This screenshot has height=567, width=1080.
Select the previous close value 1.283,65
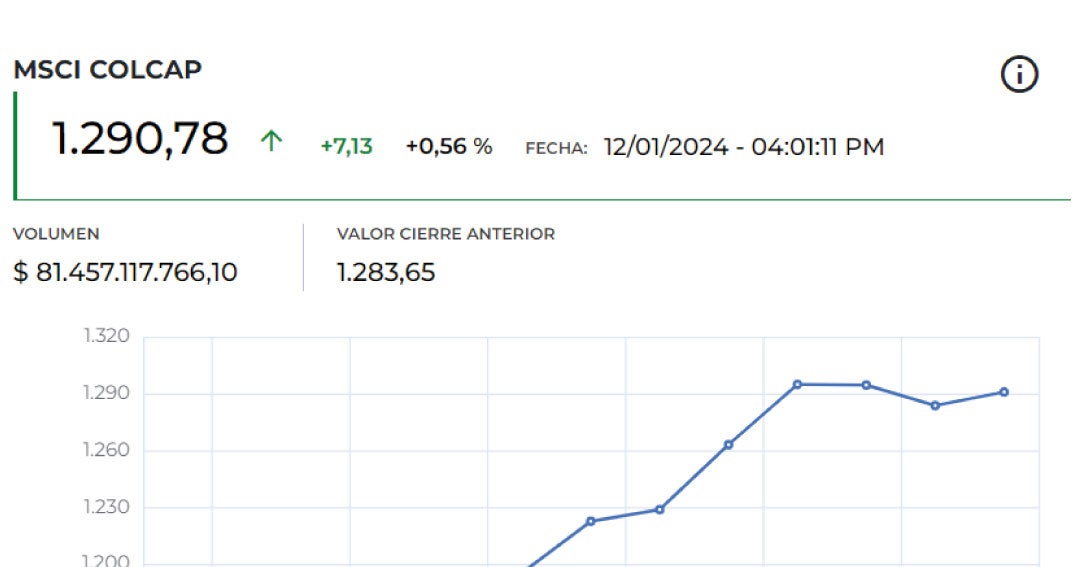pos(386,272)
